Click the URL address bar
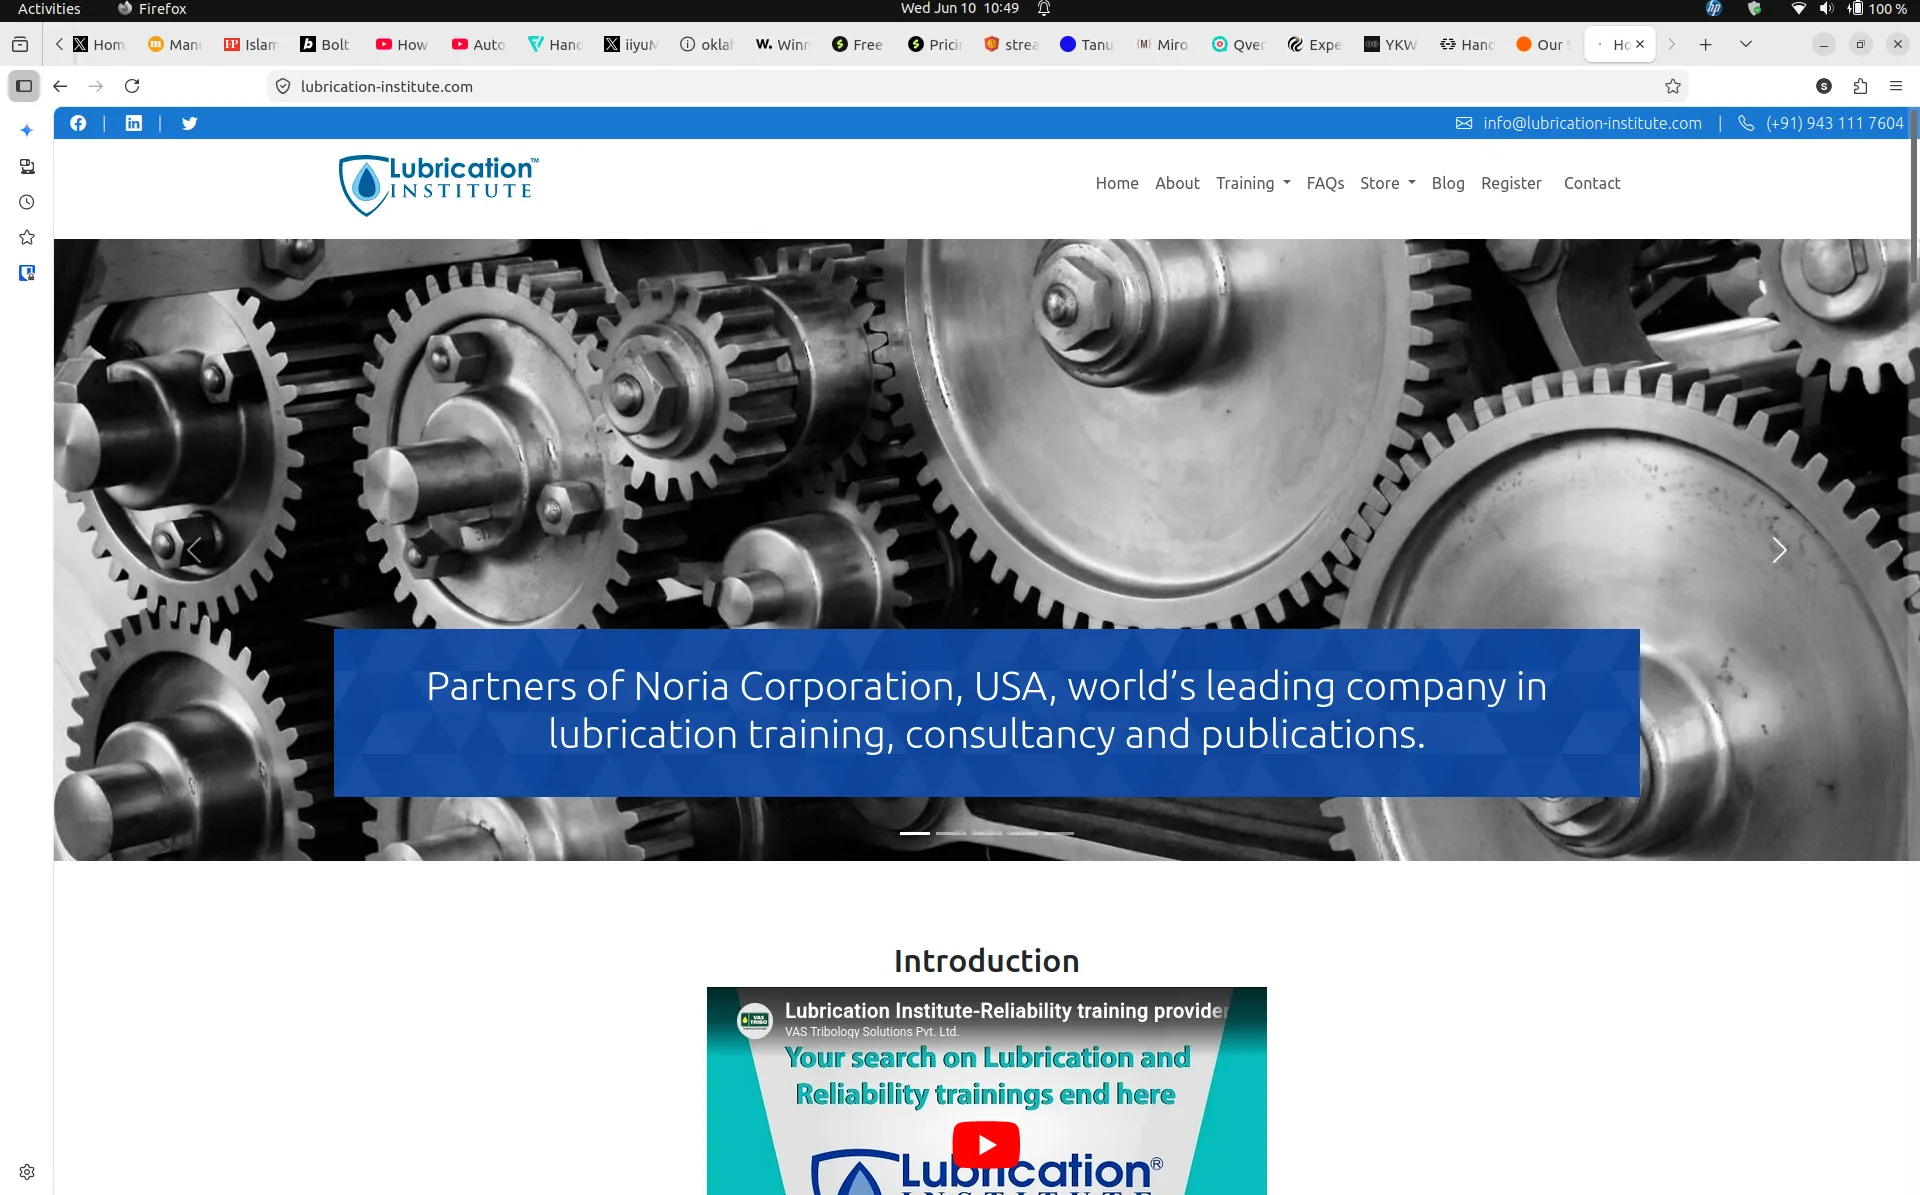This screenshot has width=1920, height=1195. [975, 86]
